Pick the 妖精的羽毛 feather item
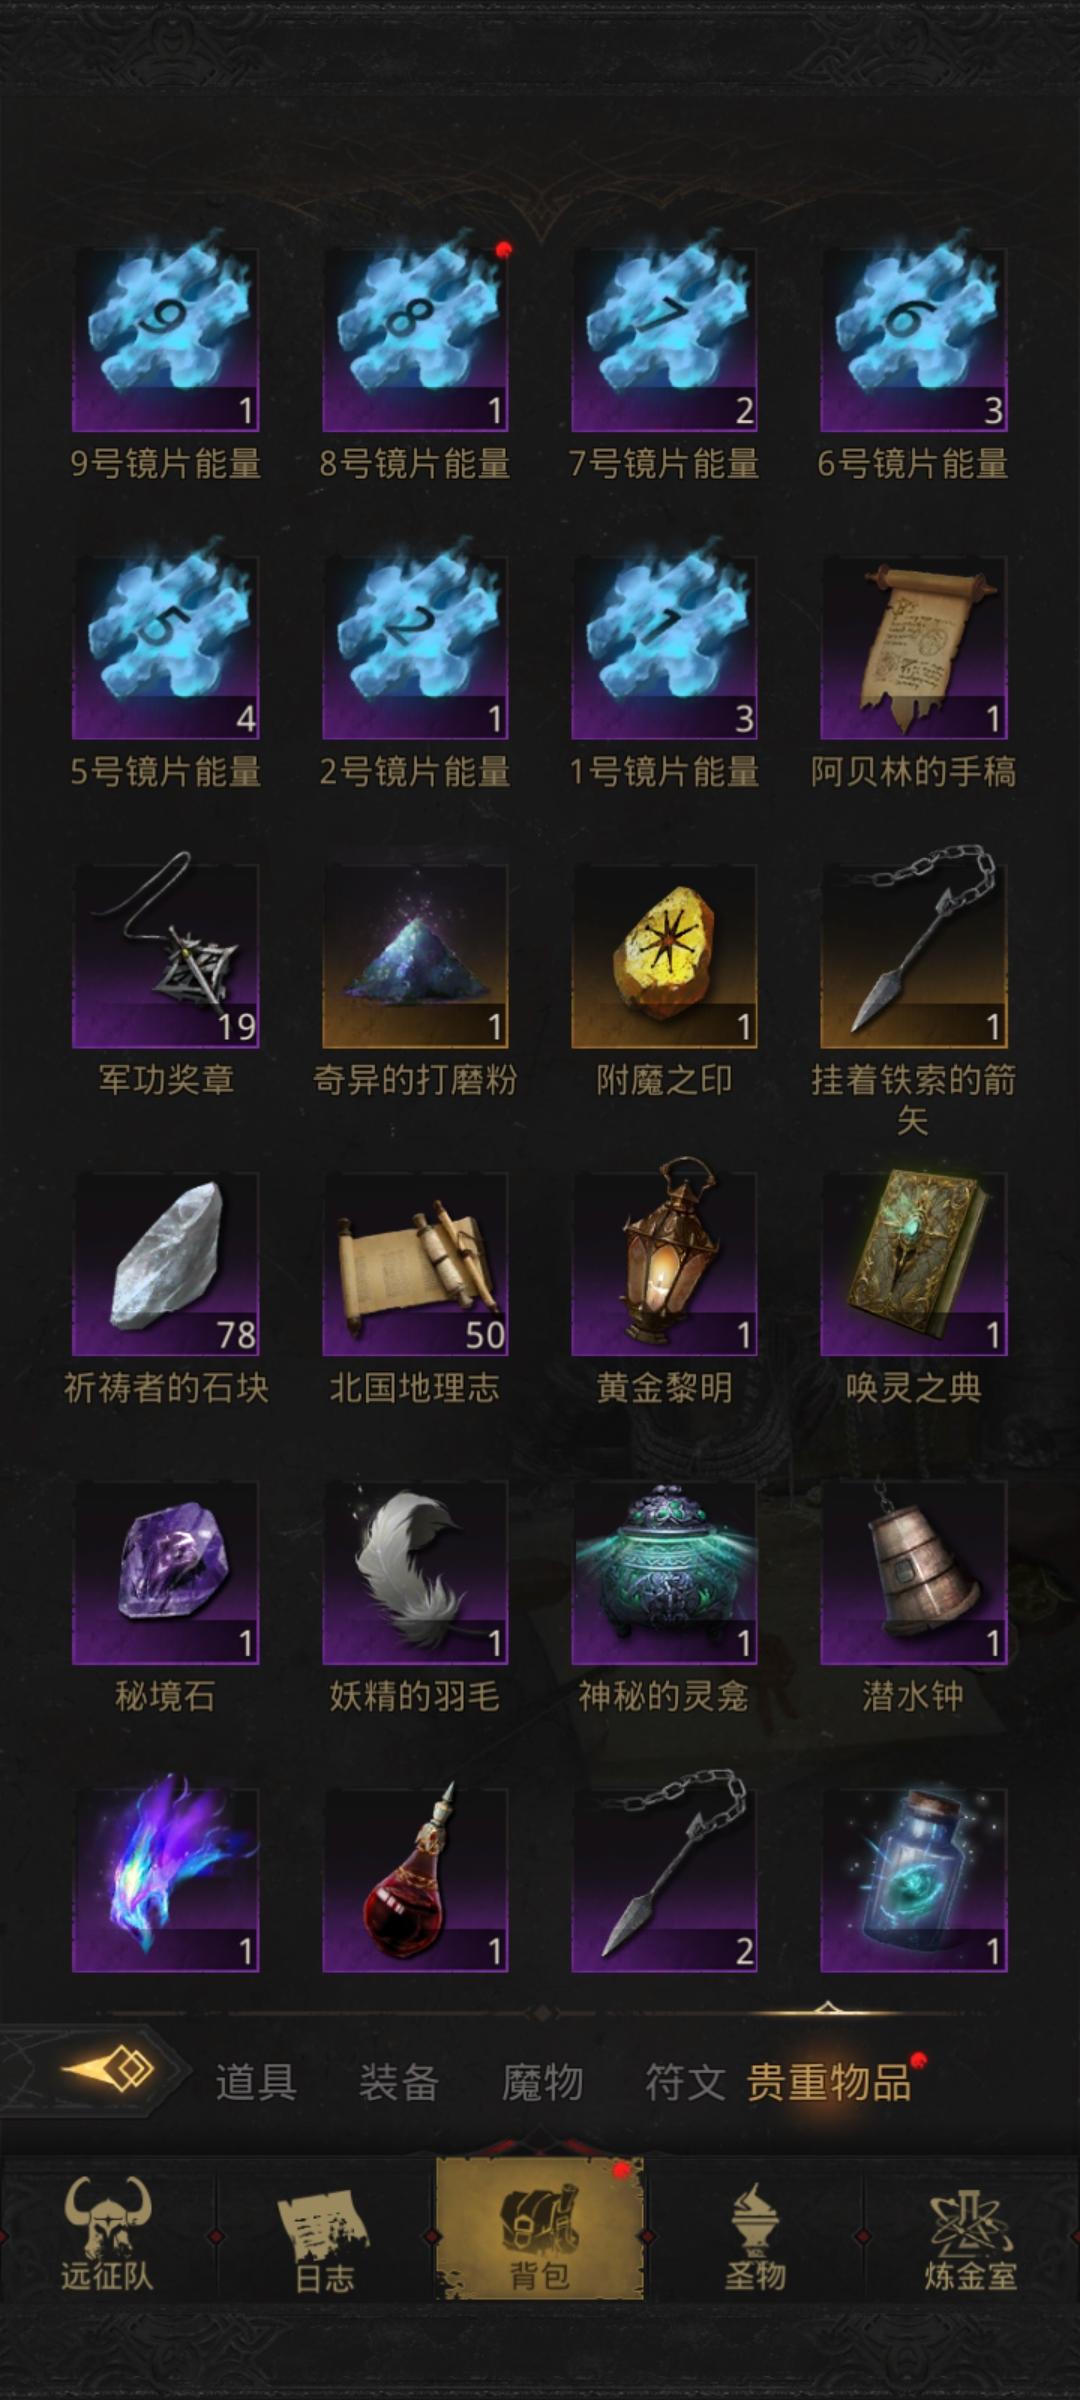The image size is (1080, 2400). point(415,1572)
